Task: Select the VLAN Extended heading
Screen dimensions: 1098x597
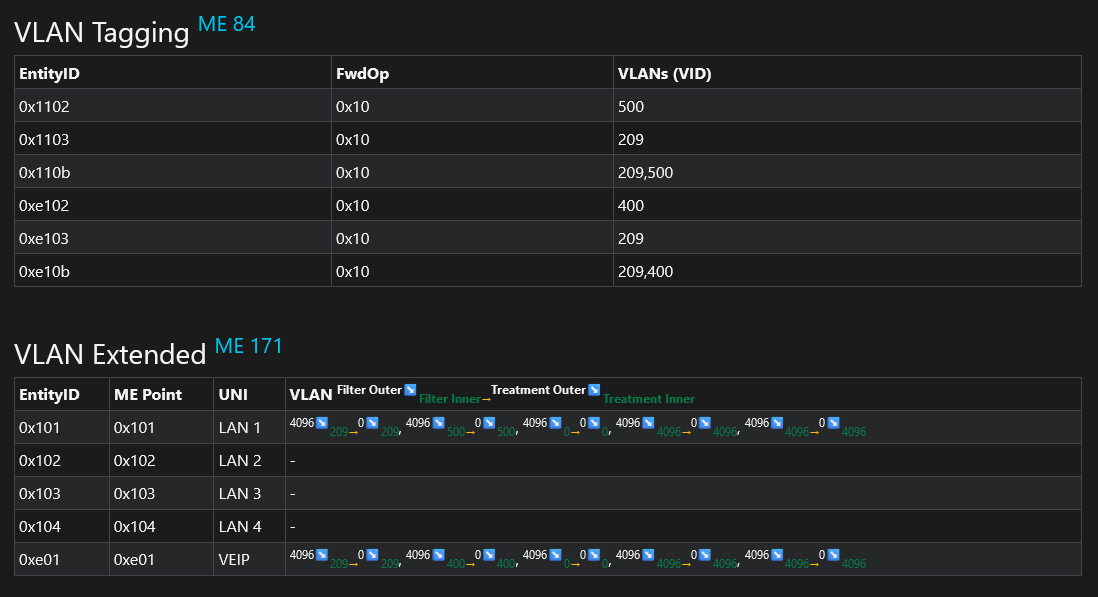Action: pyautogui.click(x=110, y=354)
